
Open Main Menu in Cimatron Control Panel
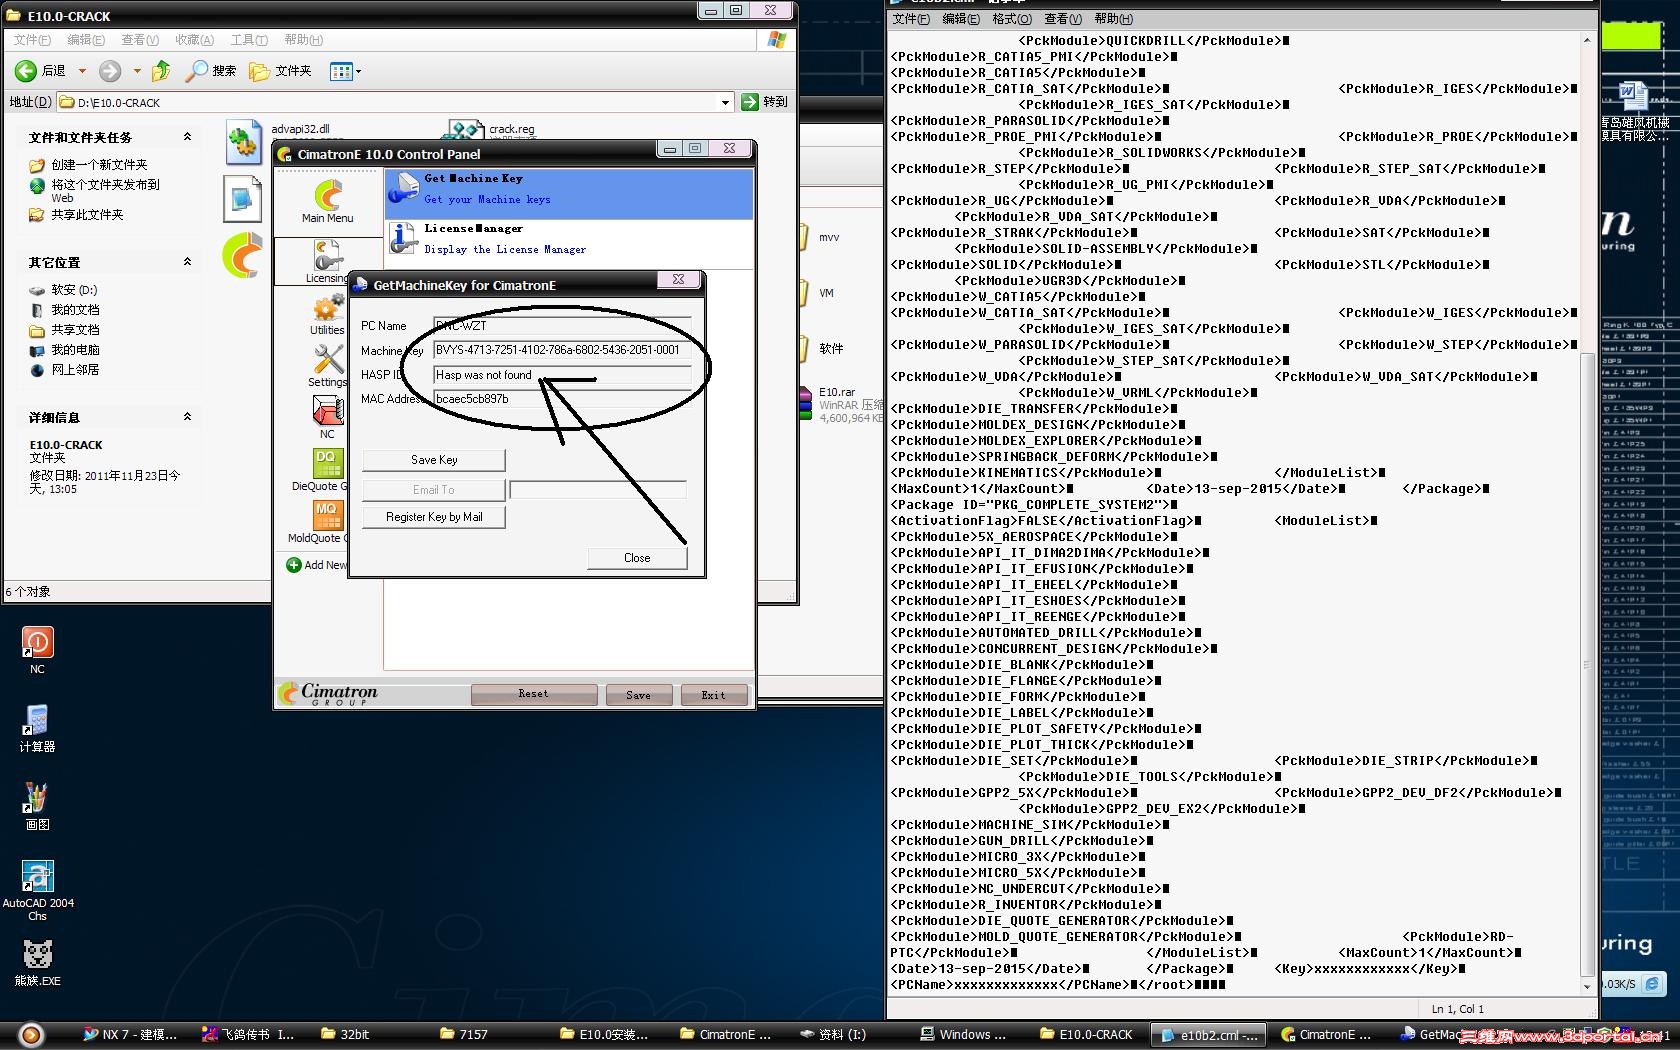(x=328, y=202)
